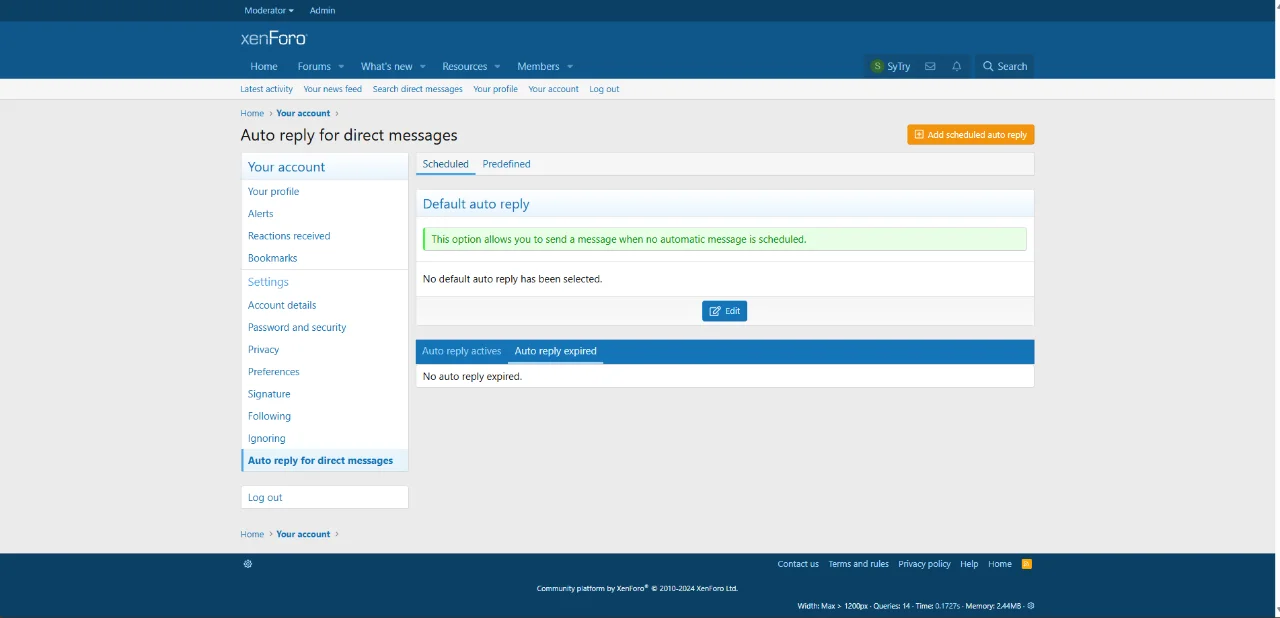Click the debug info gear icon at bottom right
The image size is (1280, 618).
pos(1031,606)
